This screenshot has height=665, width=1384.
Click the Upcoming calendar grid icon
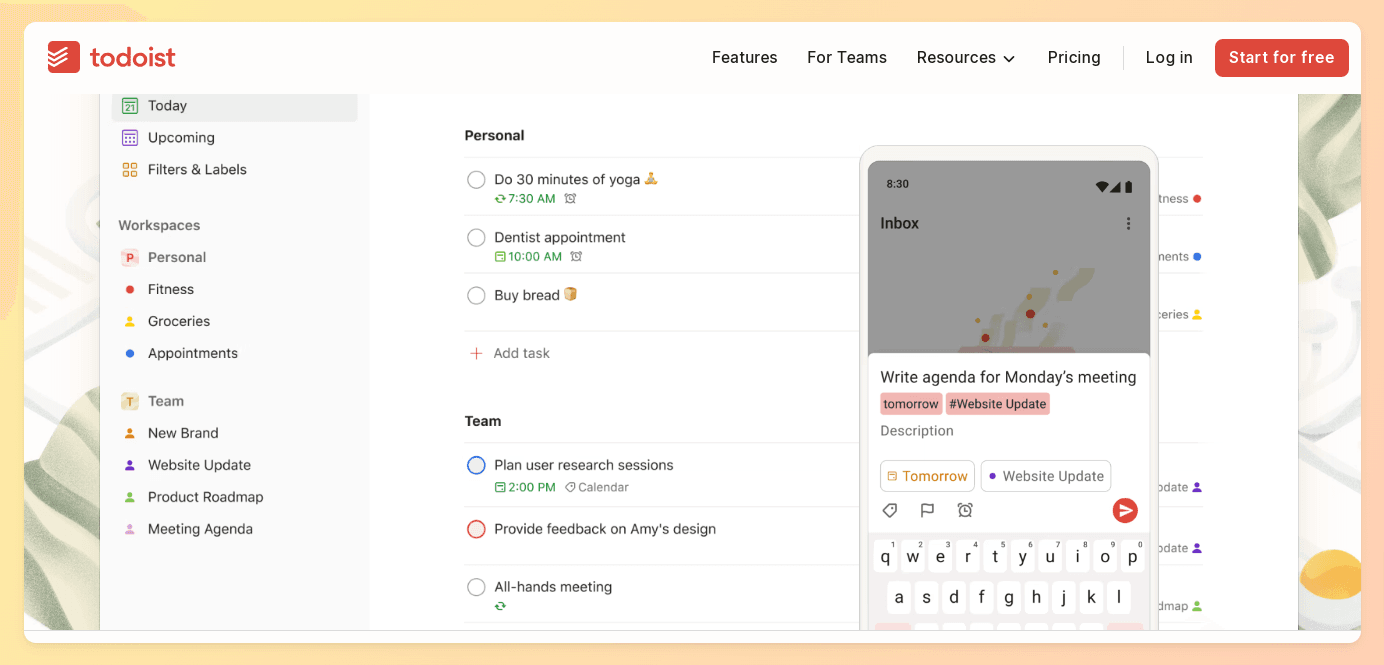pos(130,138)
